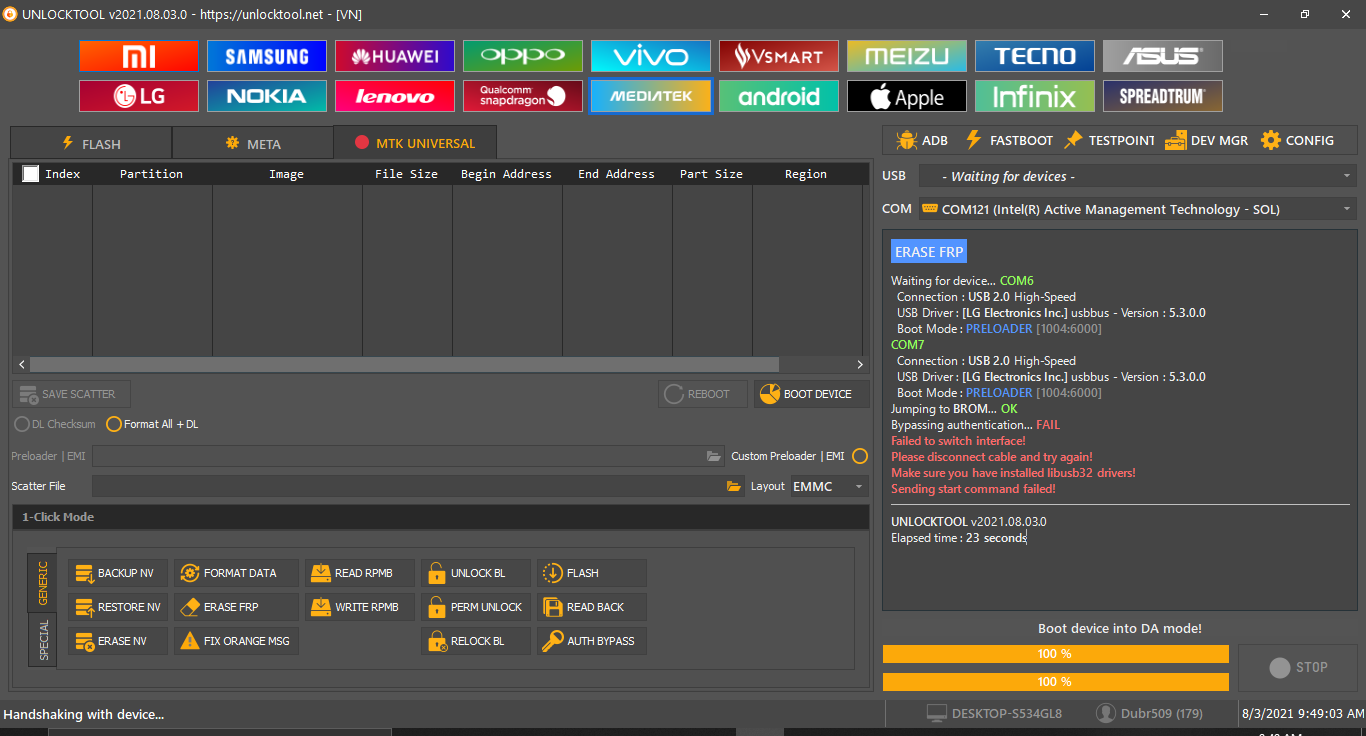Select the DL Checksum radio option
The width and height of the screenshot is (1366, 736).
click(x=55, y=424)
